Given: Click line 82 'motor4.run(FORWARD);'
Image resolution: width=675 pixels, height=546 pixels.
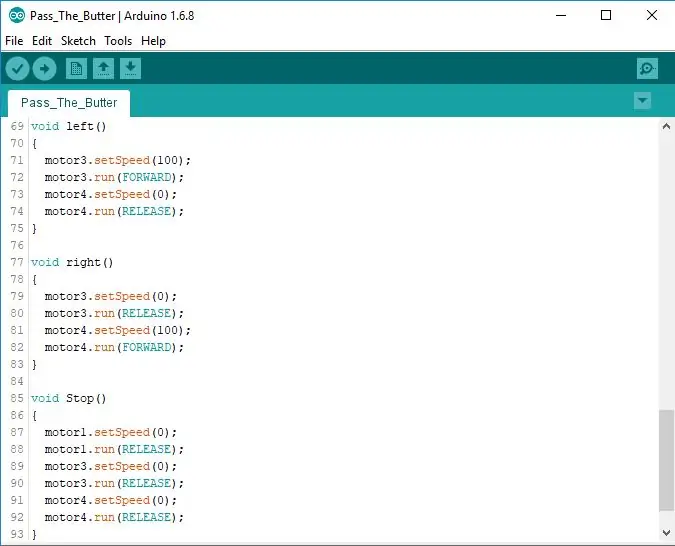Looking at the screenshot, I should click(x=114, y=347).
